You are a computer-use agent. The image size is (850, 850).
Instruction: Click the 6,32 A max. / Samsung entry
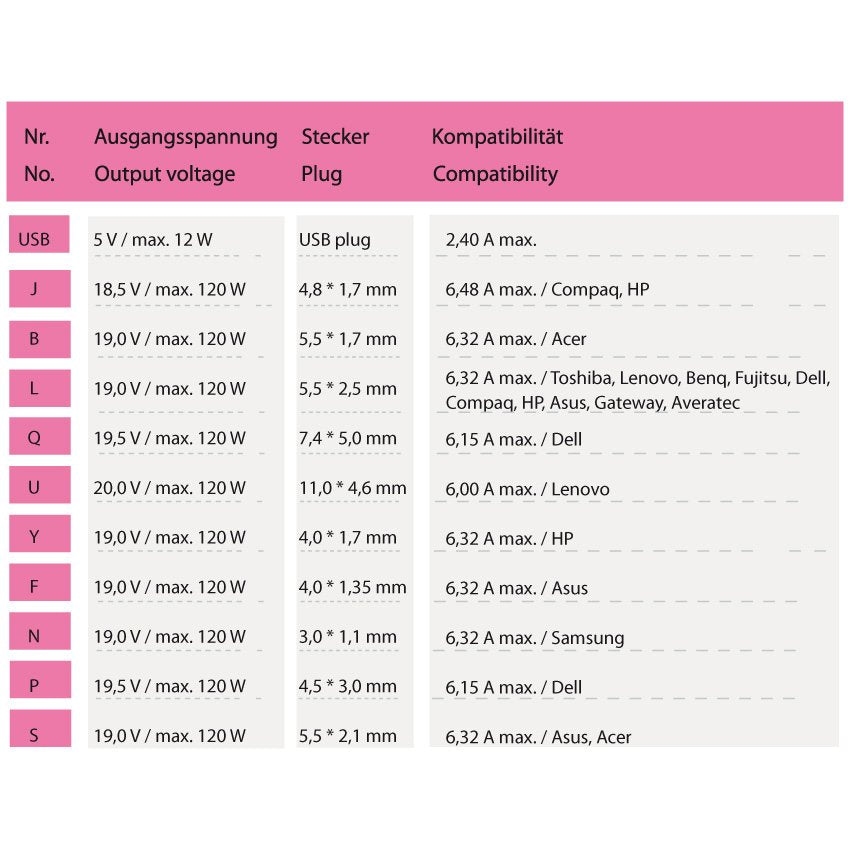pos(534,638)
